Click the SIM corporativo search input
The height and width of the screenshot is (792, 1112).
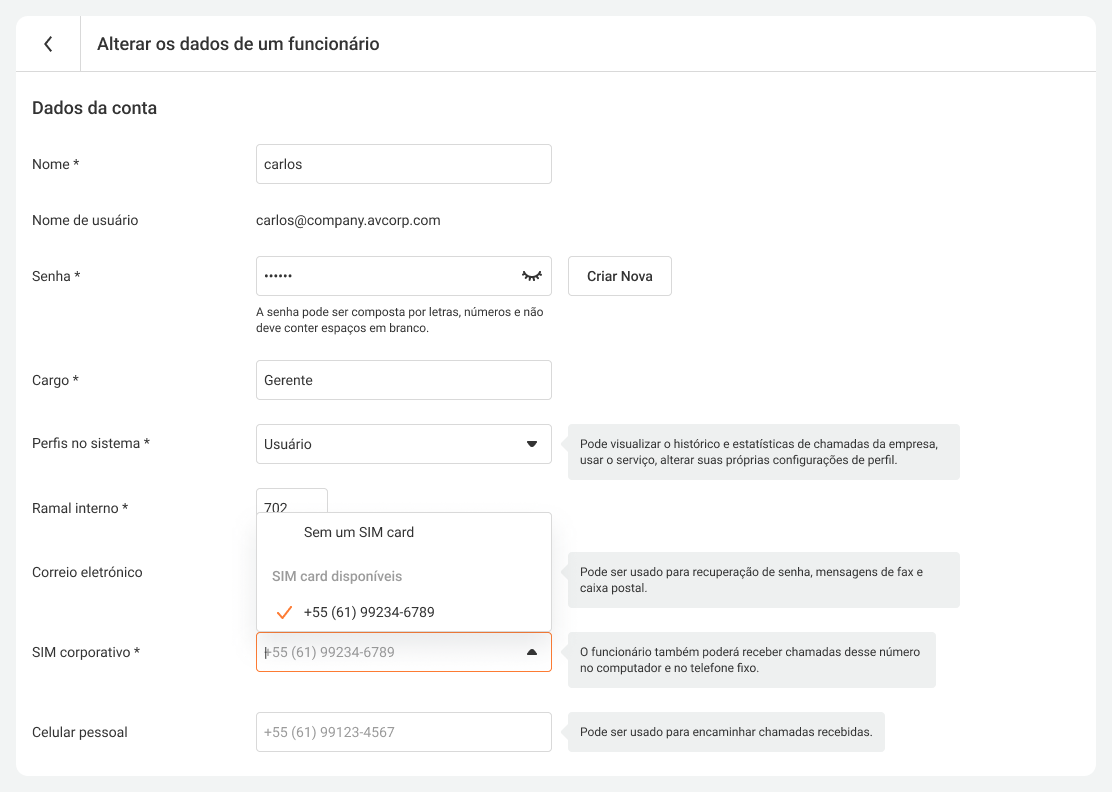(385, 652)
